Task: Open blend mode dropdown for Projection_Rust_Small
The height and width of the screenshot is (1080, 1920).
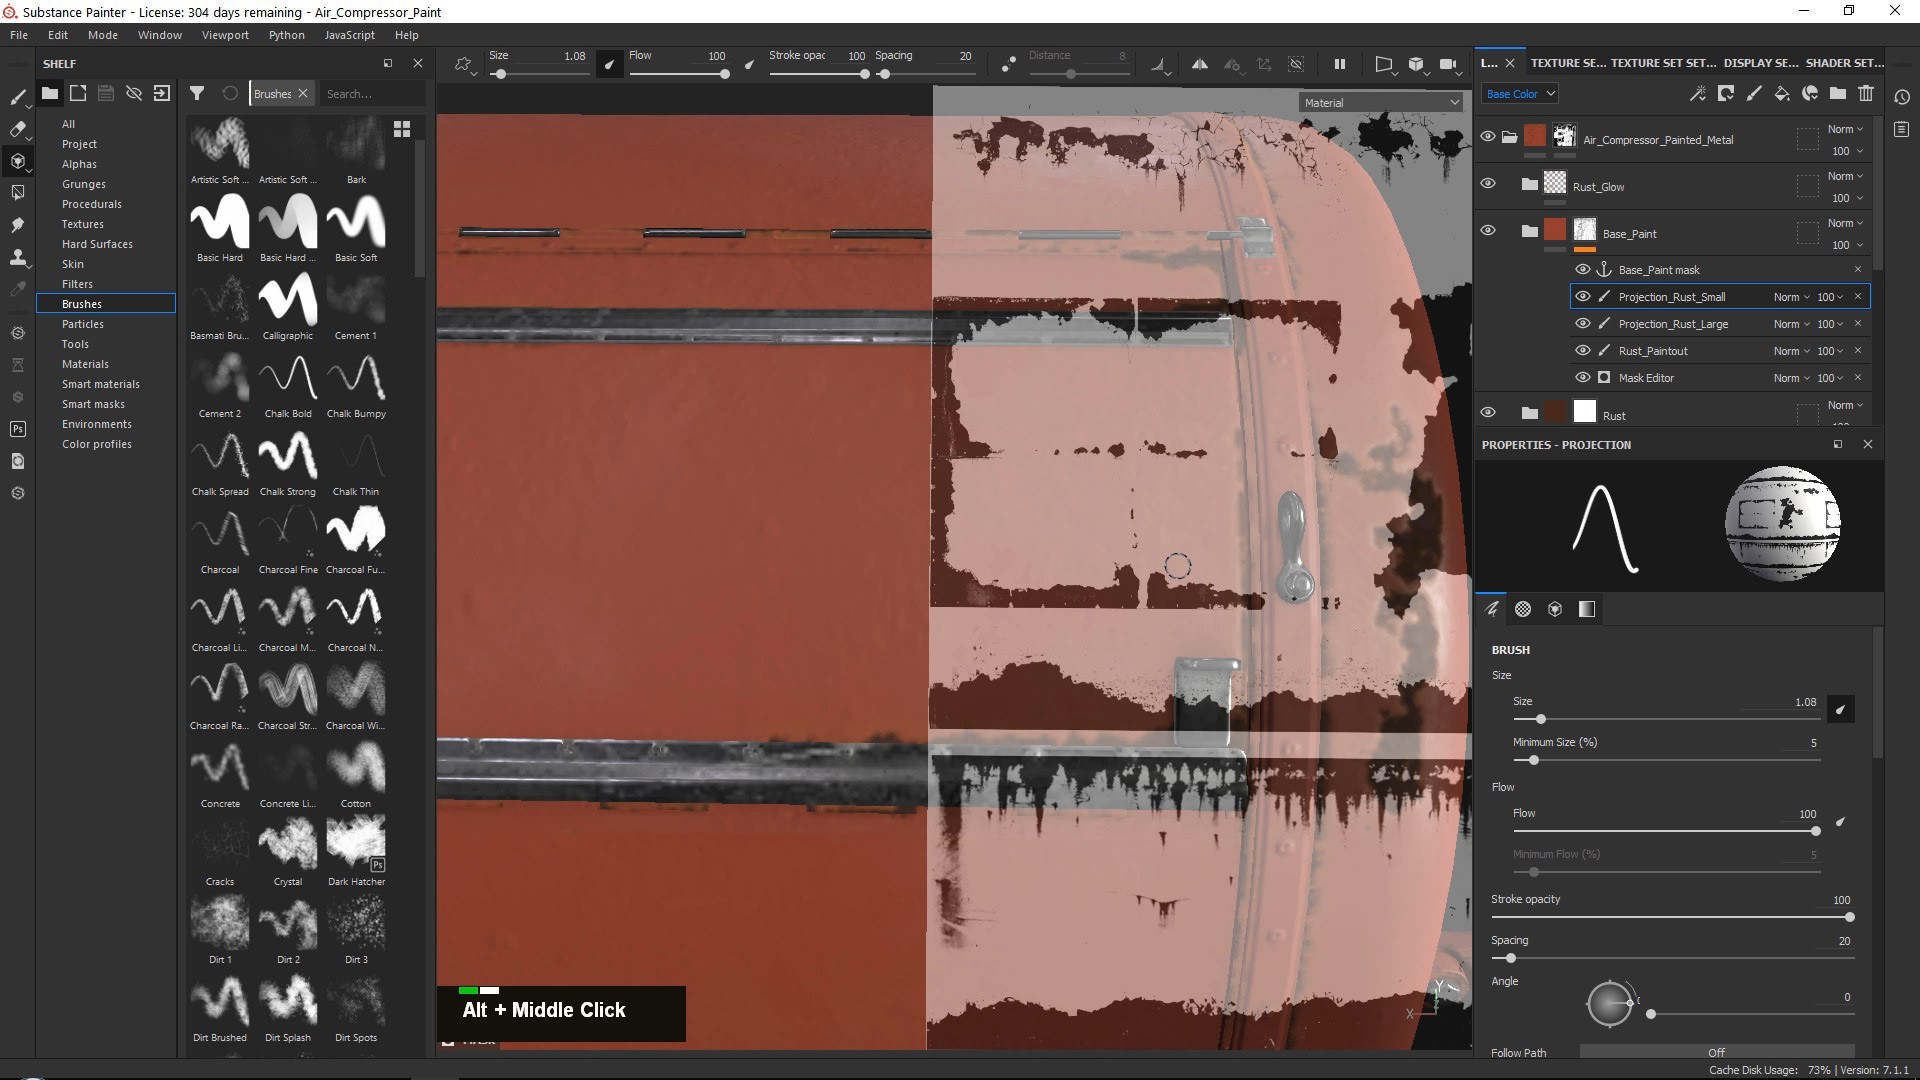Action: 1792,297
